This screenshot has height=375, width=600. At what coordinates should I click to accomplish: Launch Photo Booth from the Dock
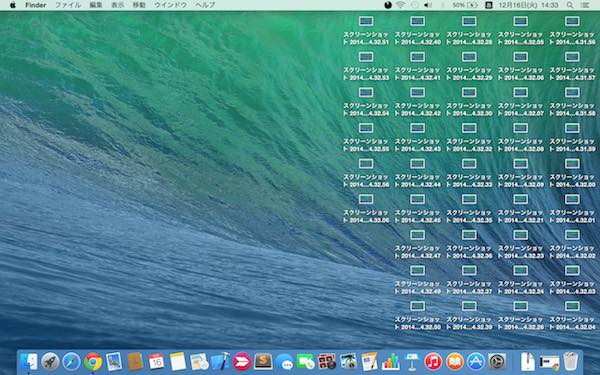click(327, 362)
